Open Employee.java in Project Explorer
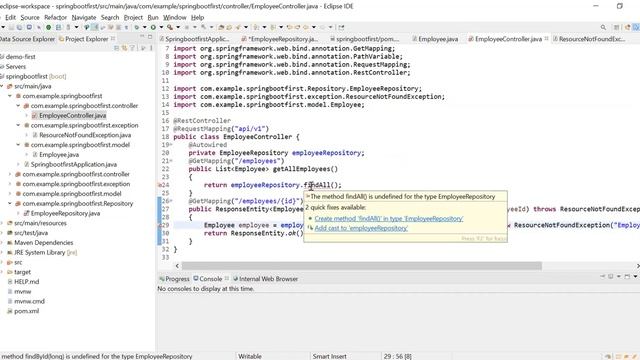The height and width of the screenshot is (360, 640). pyautogui.click(x=59, y=154)
